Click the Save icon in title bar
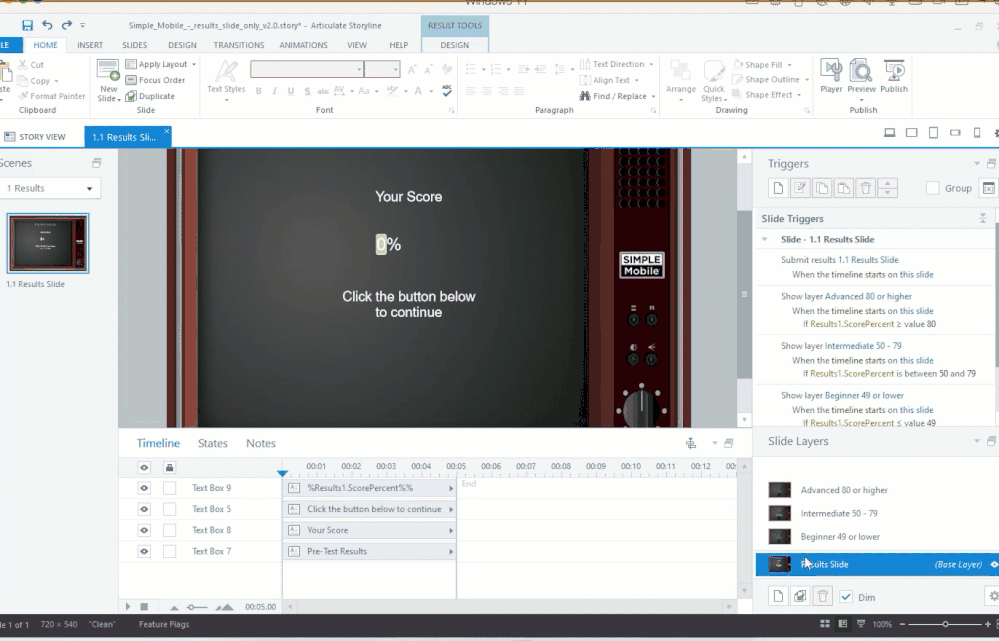Image resolution: width=999 pixels, height=641 pixels. point(27,25)
